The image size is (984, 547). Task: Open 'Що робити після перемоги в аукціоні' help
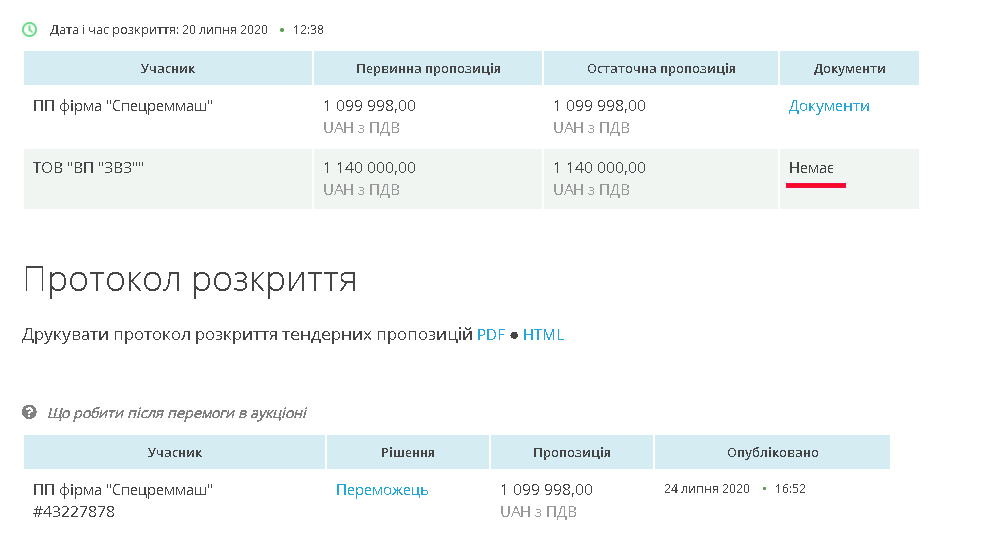coord(177,413)
